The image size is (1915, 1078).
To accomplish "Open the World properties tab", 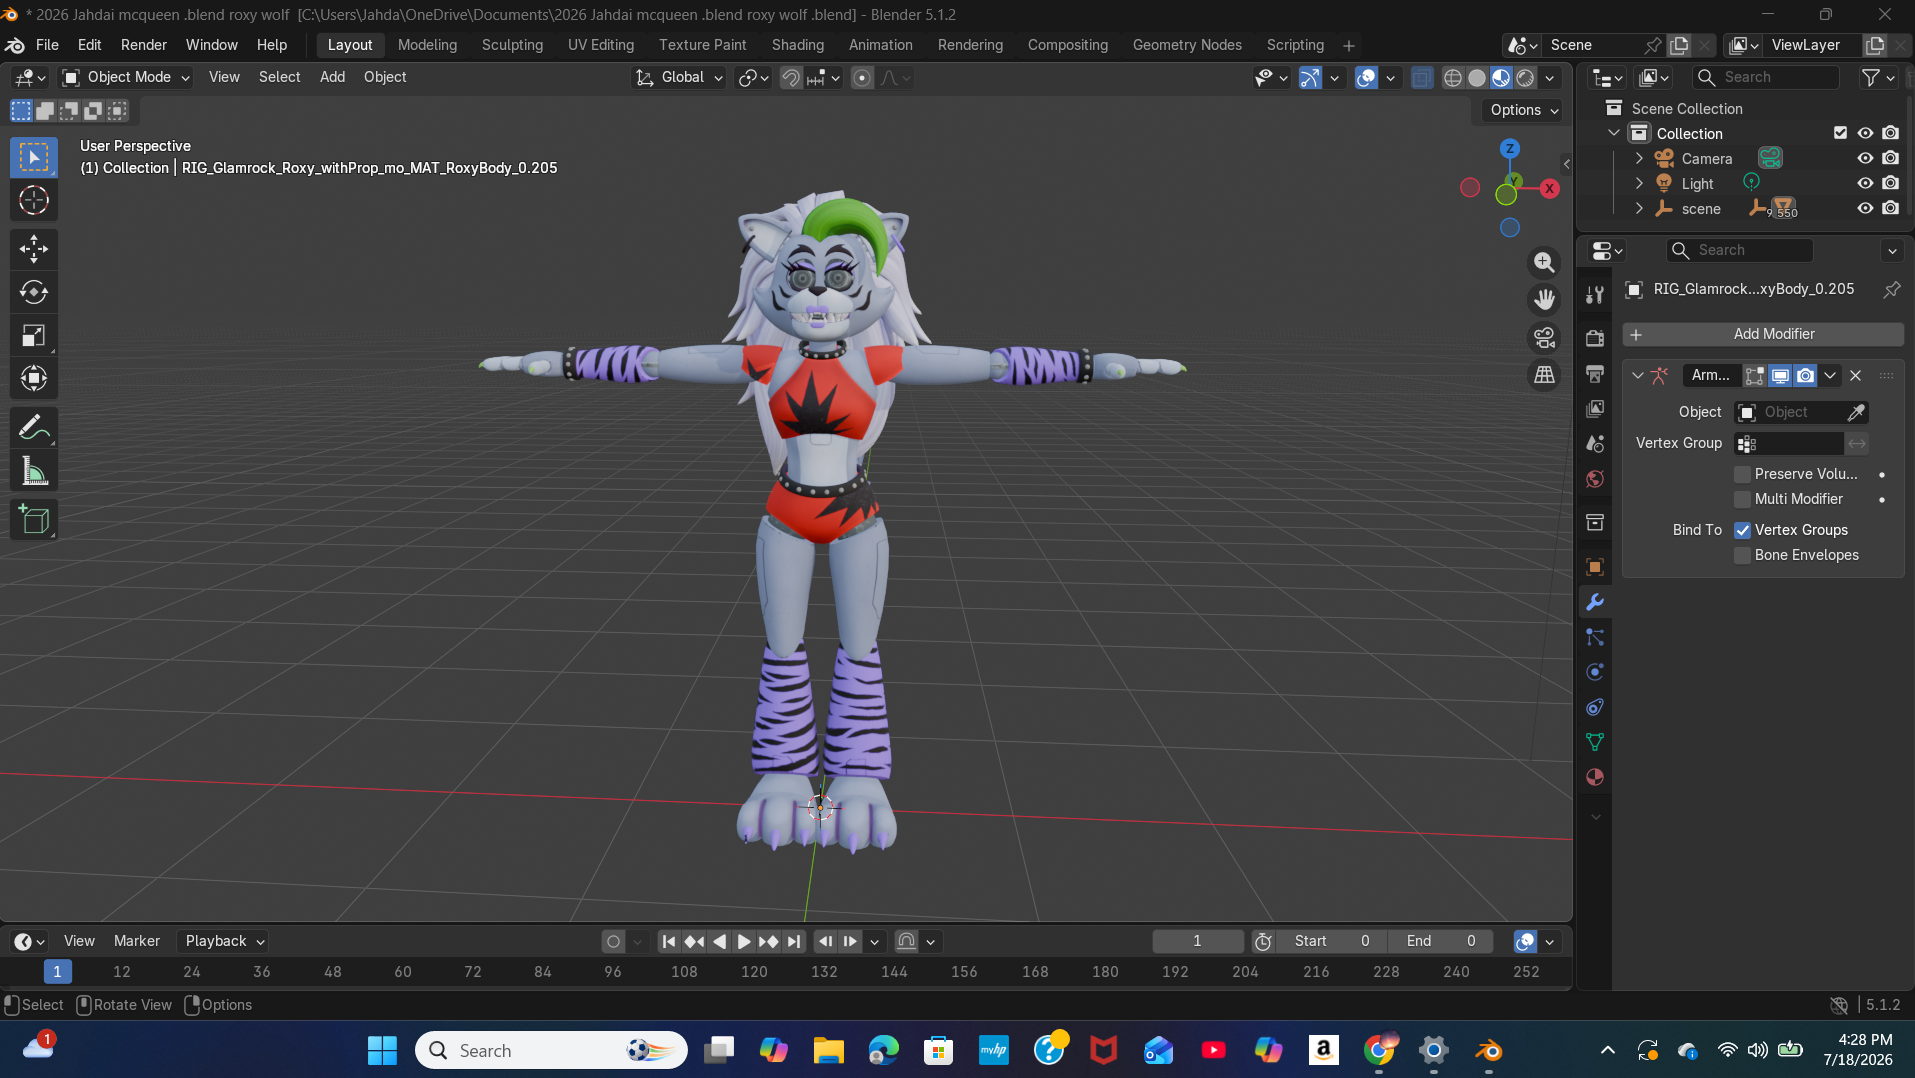I will click(x=1595, y=479).
